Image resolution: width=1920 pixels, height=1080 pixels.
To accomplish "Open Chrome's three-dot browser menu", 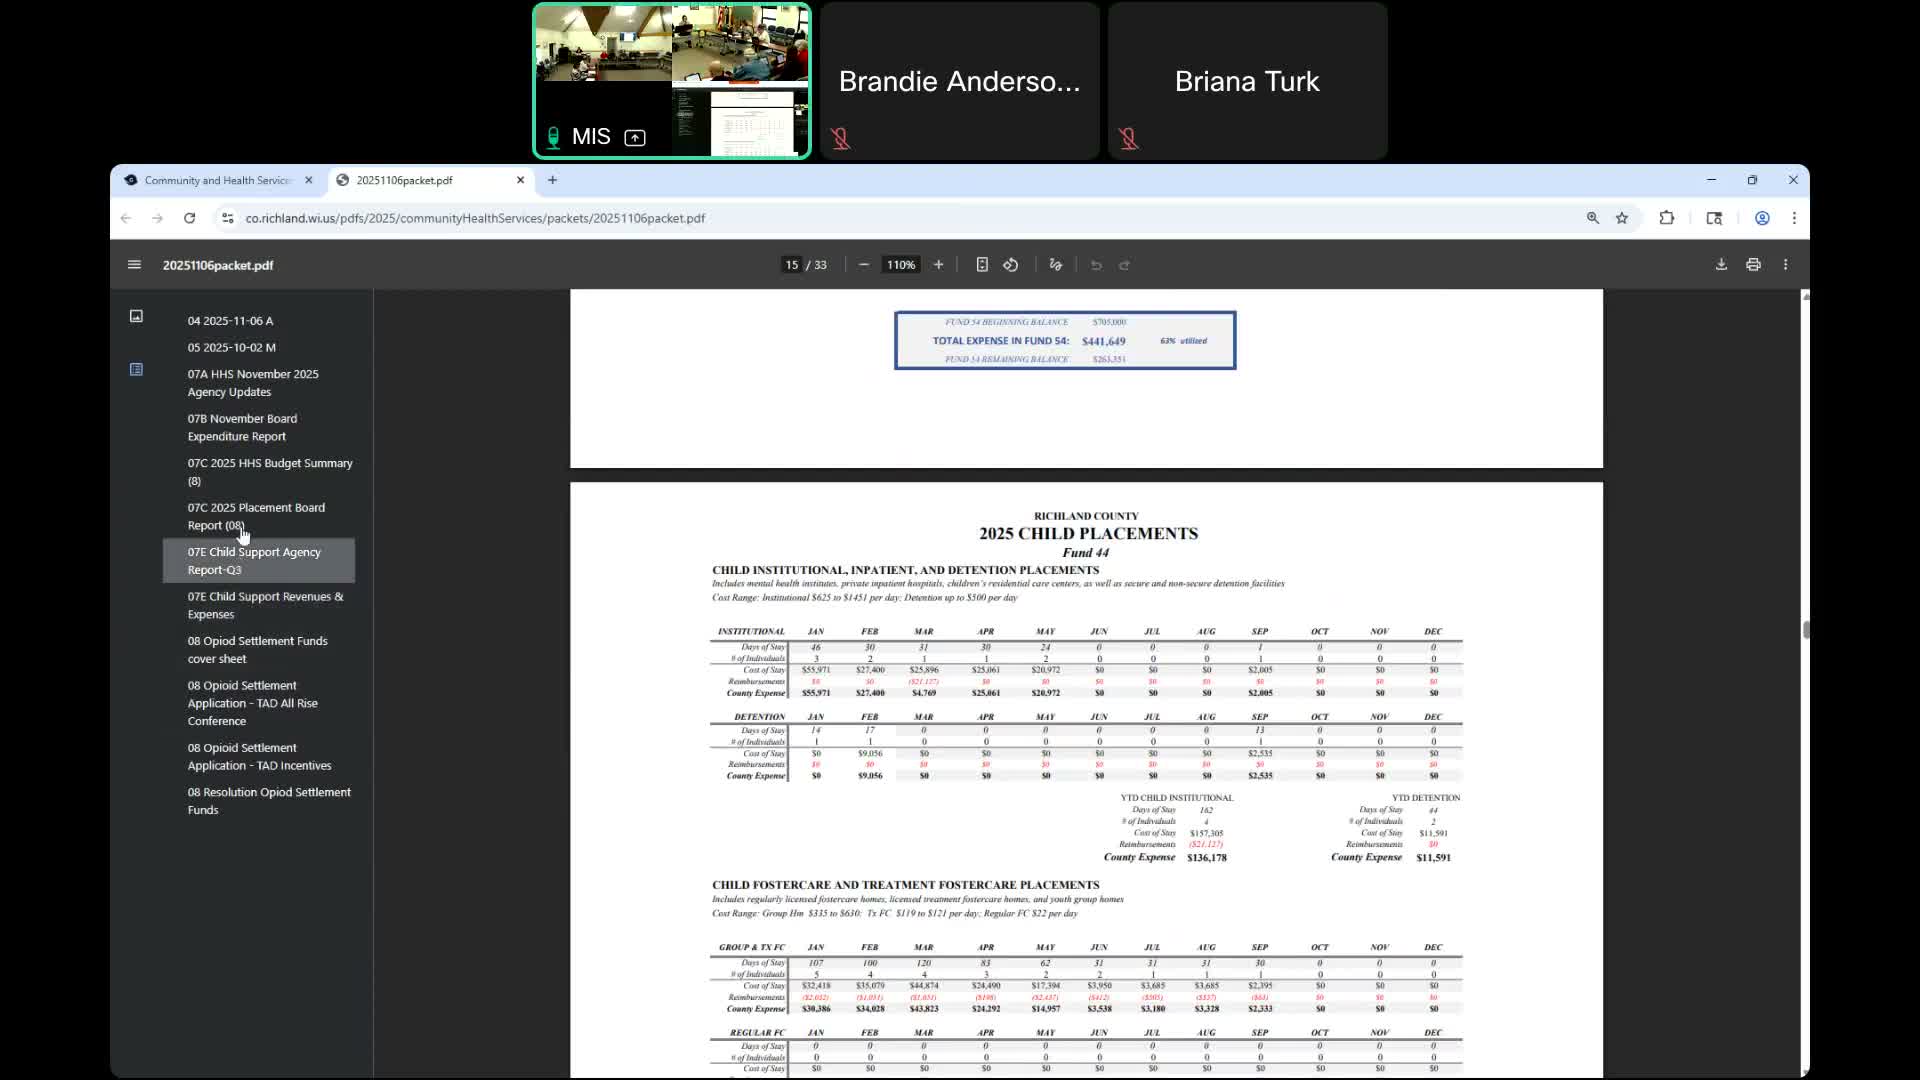I will click(x=1794, y=218).
